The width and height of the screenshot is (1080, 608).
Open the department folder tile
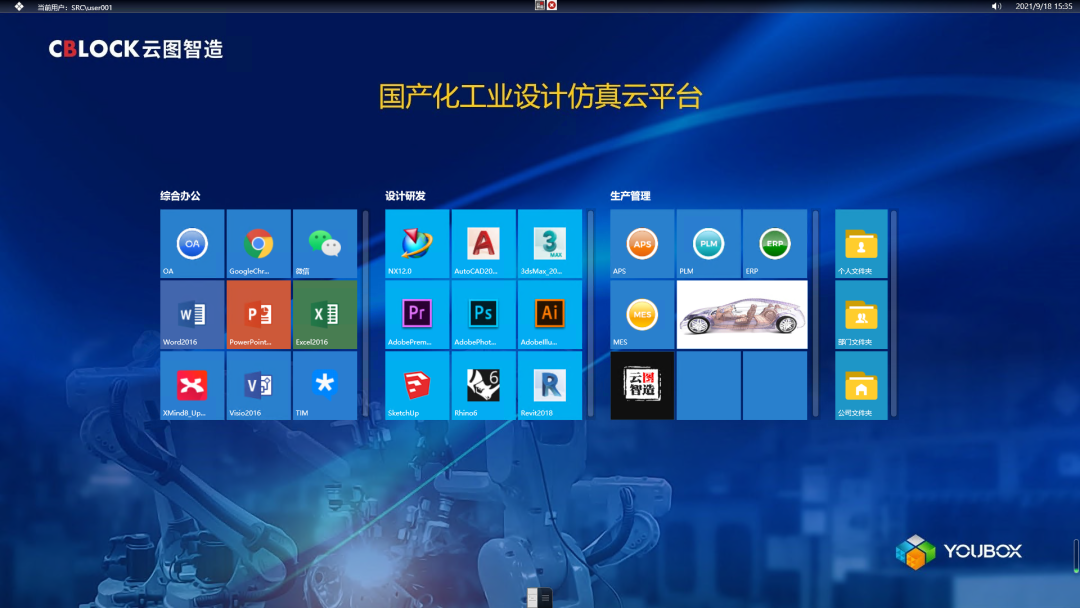tap(861, 315)
